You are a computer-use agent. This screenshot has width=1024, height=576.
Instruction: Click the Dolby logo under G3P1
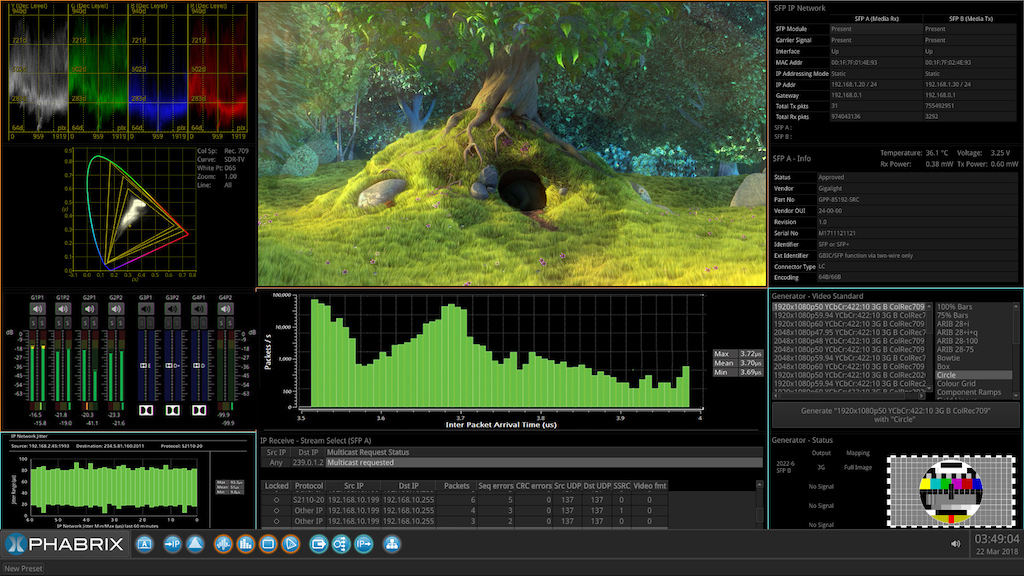(146, 410)
